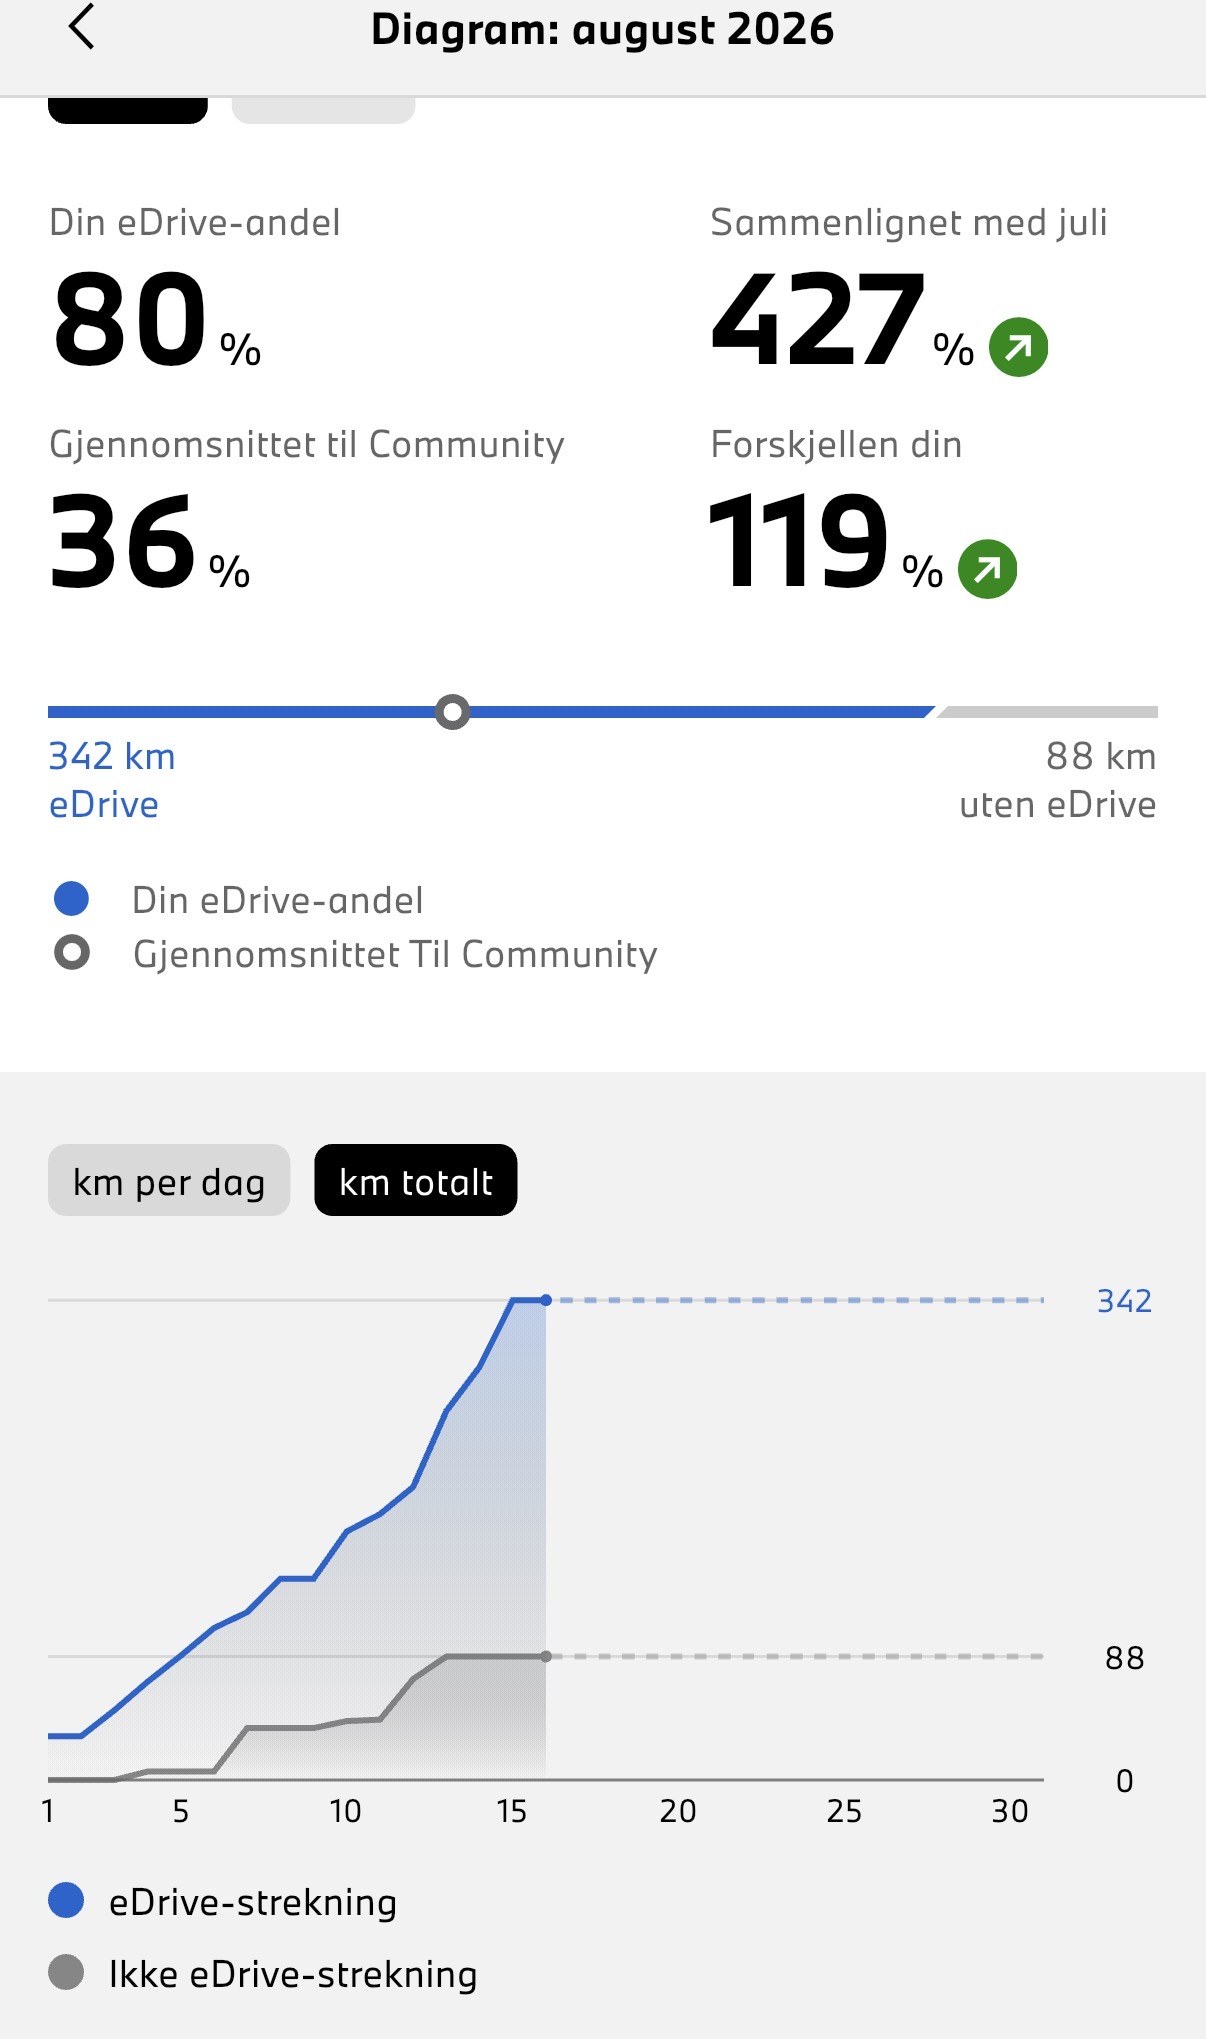This screenshot has width=1206, height=2039.
Task: Select ring icon for Gjennomsnittet Til Community
Action: (x=71, y=953)
